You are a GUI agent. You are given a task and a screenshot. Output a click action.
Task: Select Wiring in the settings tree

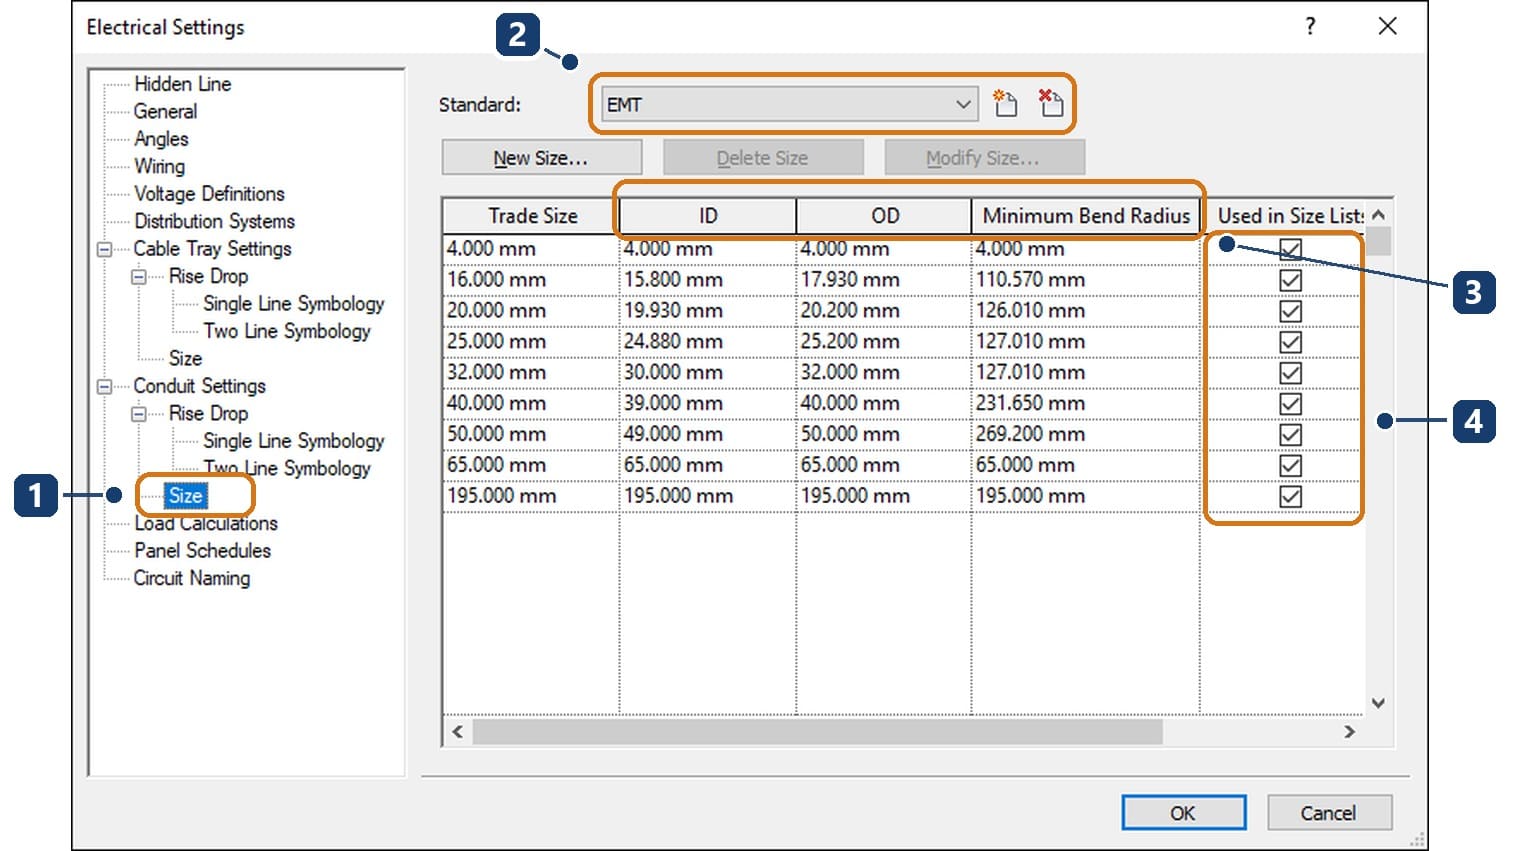pyautogui.click(x=159, y=166)
